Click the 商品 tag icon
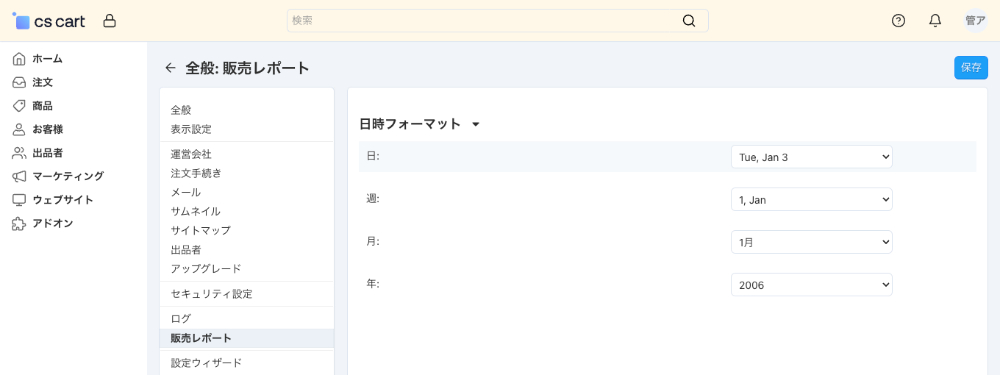Viewport: 1000px width, 375px height. click(19, 106)
